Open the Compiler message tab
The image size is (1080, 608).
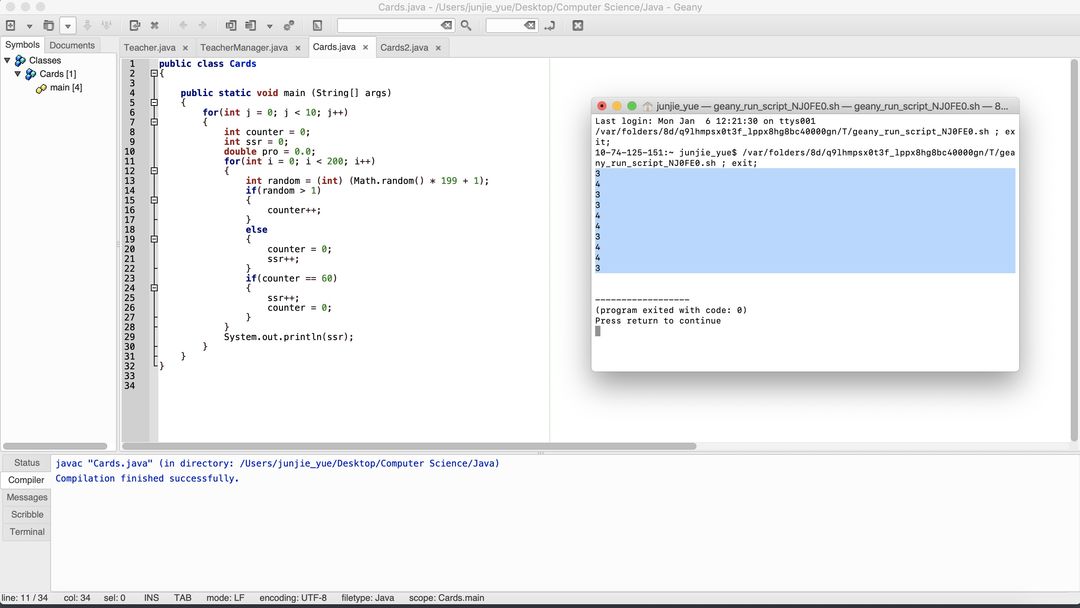coord(26,480)
